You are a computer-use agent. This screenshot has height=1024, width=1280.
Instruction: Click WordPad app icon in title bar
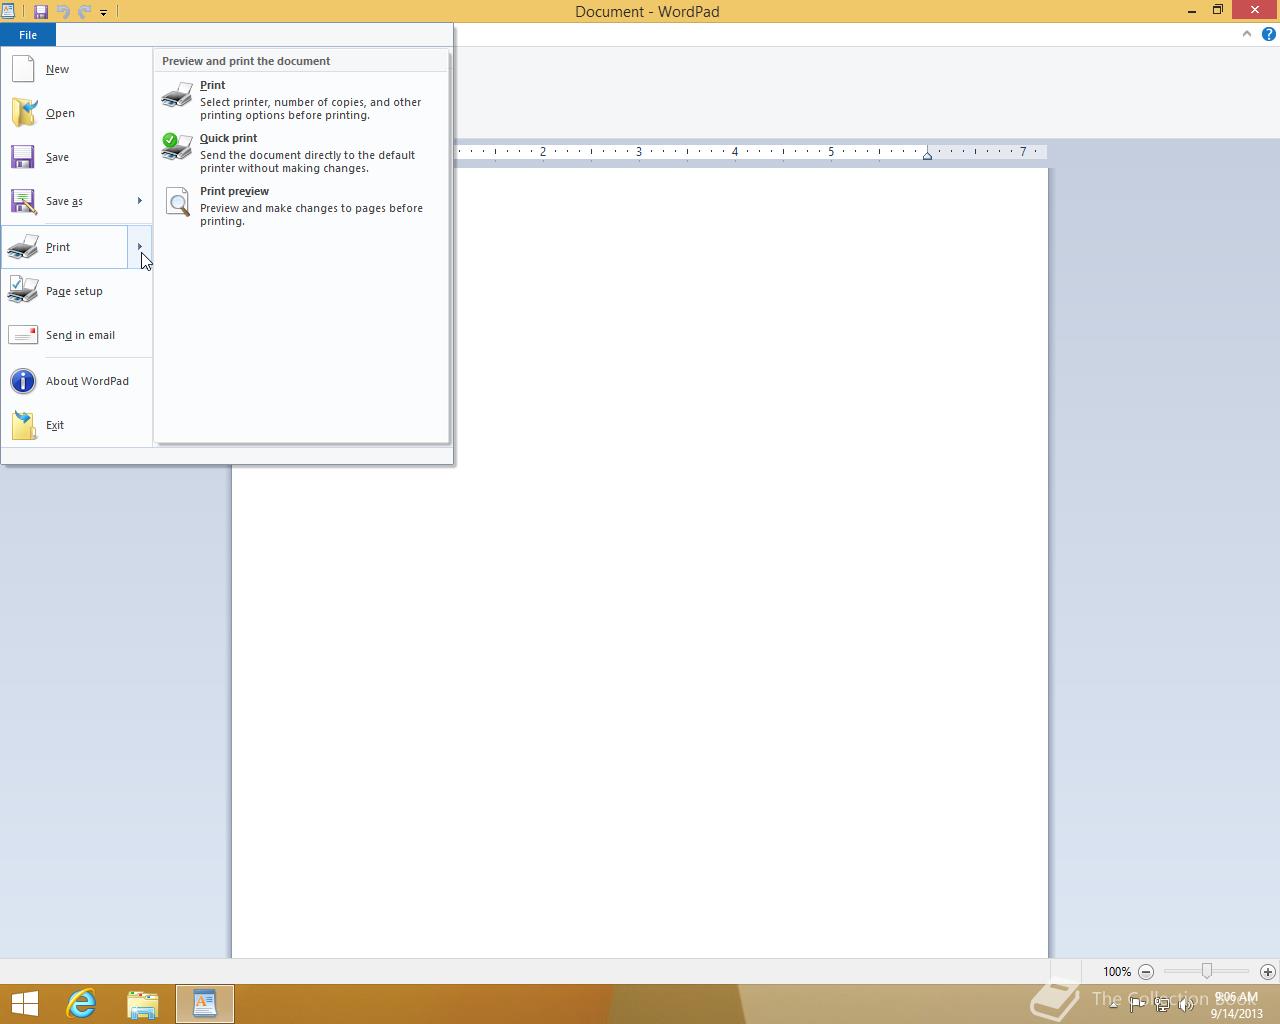pyautogui.click(x=8, y=11)
